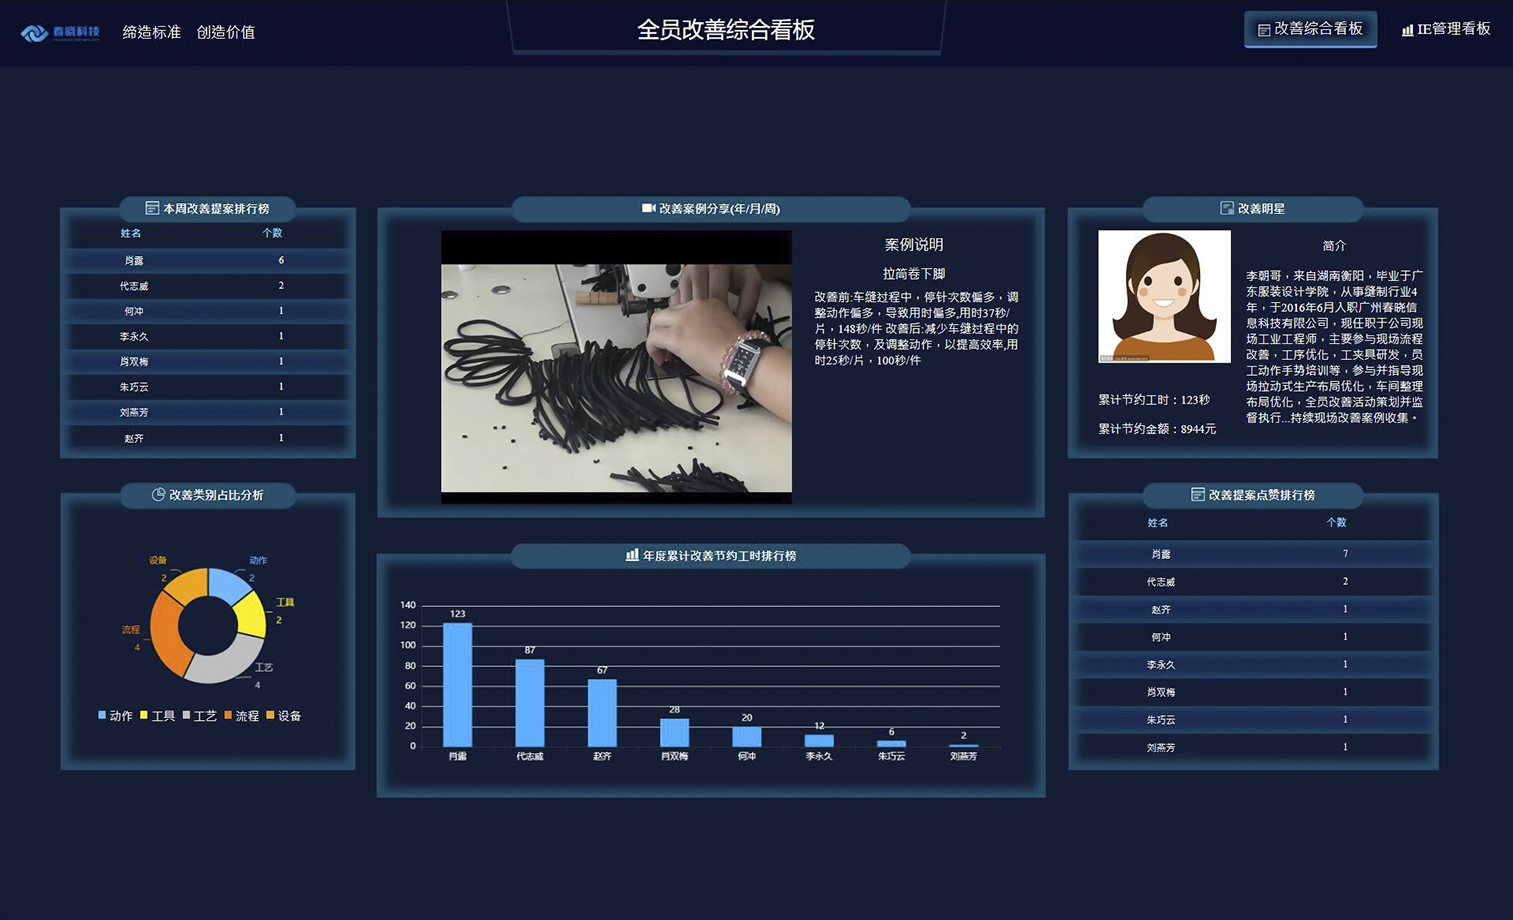Click the bar chart icon beside 年度累计改善节约工时排行榜
This screenshot has width=1513, height=920.
[x=632, y=555]
